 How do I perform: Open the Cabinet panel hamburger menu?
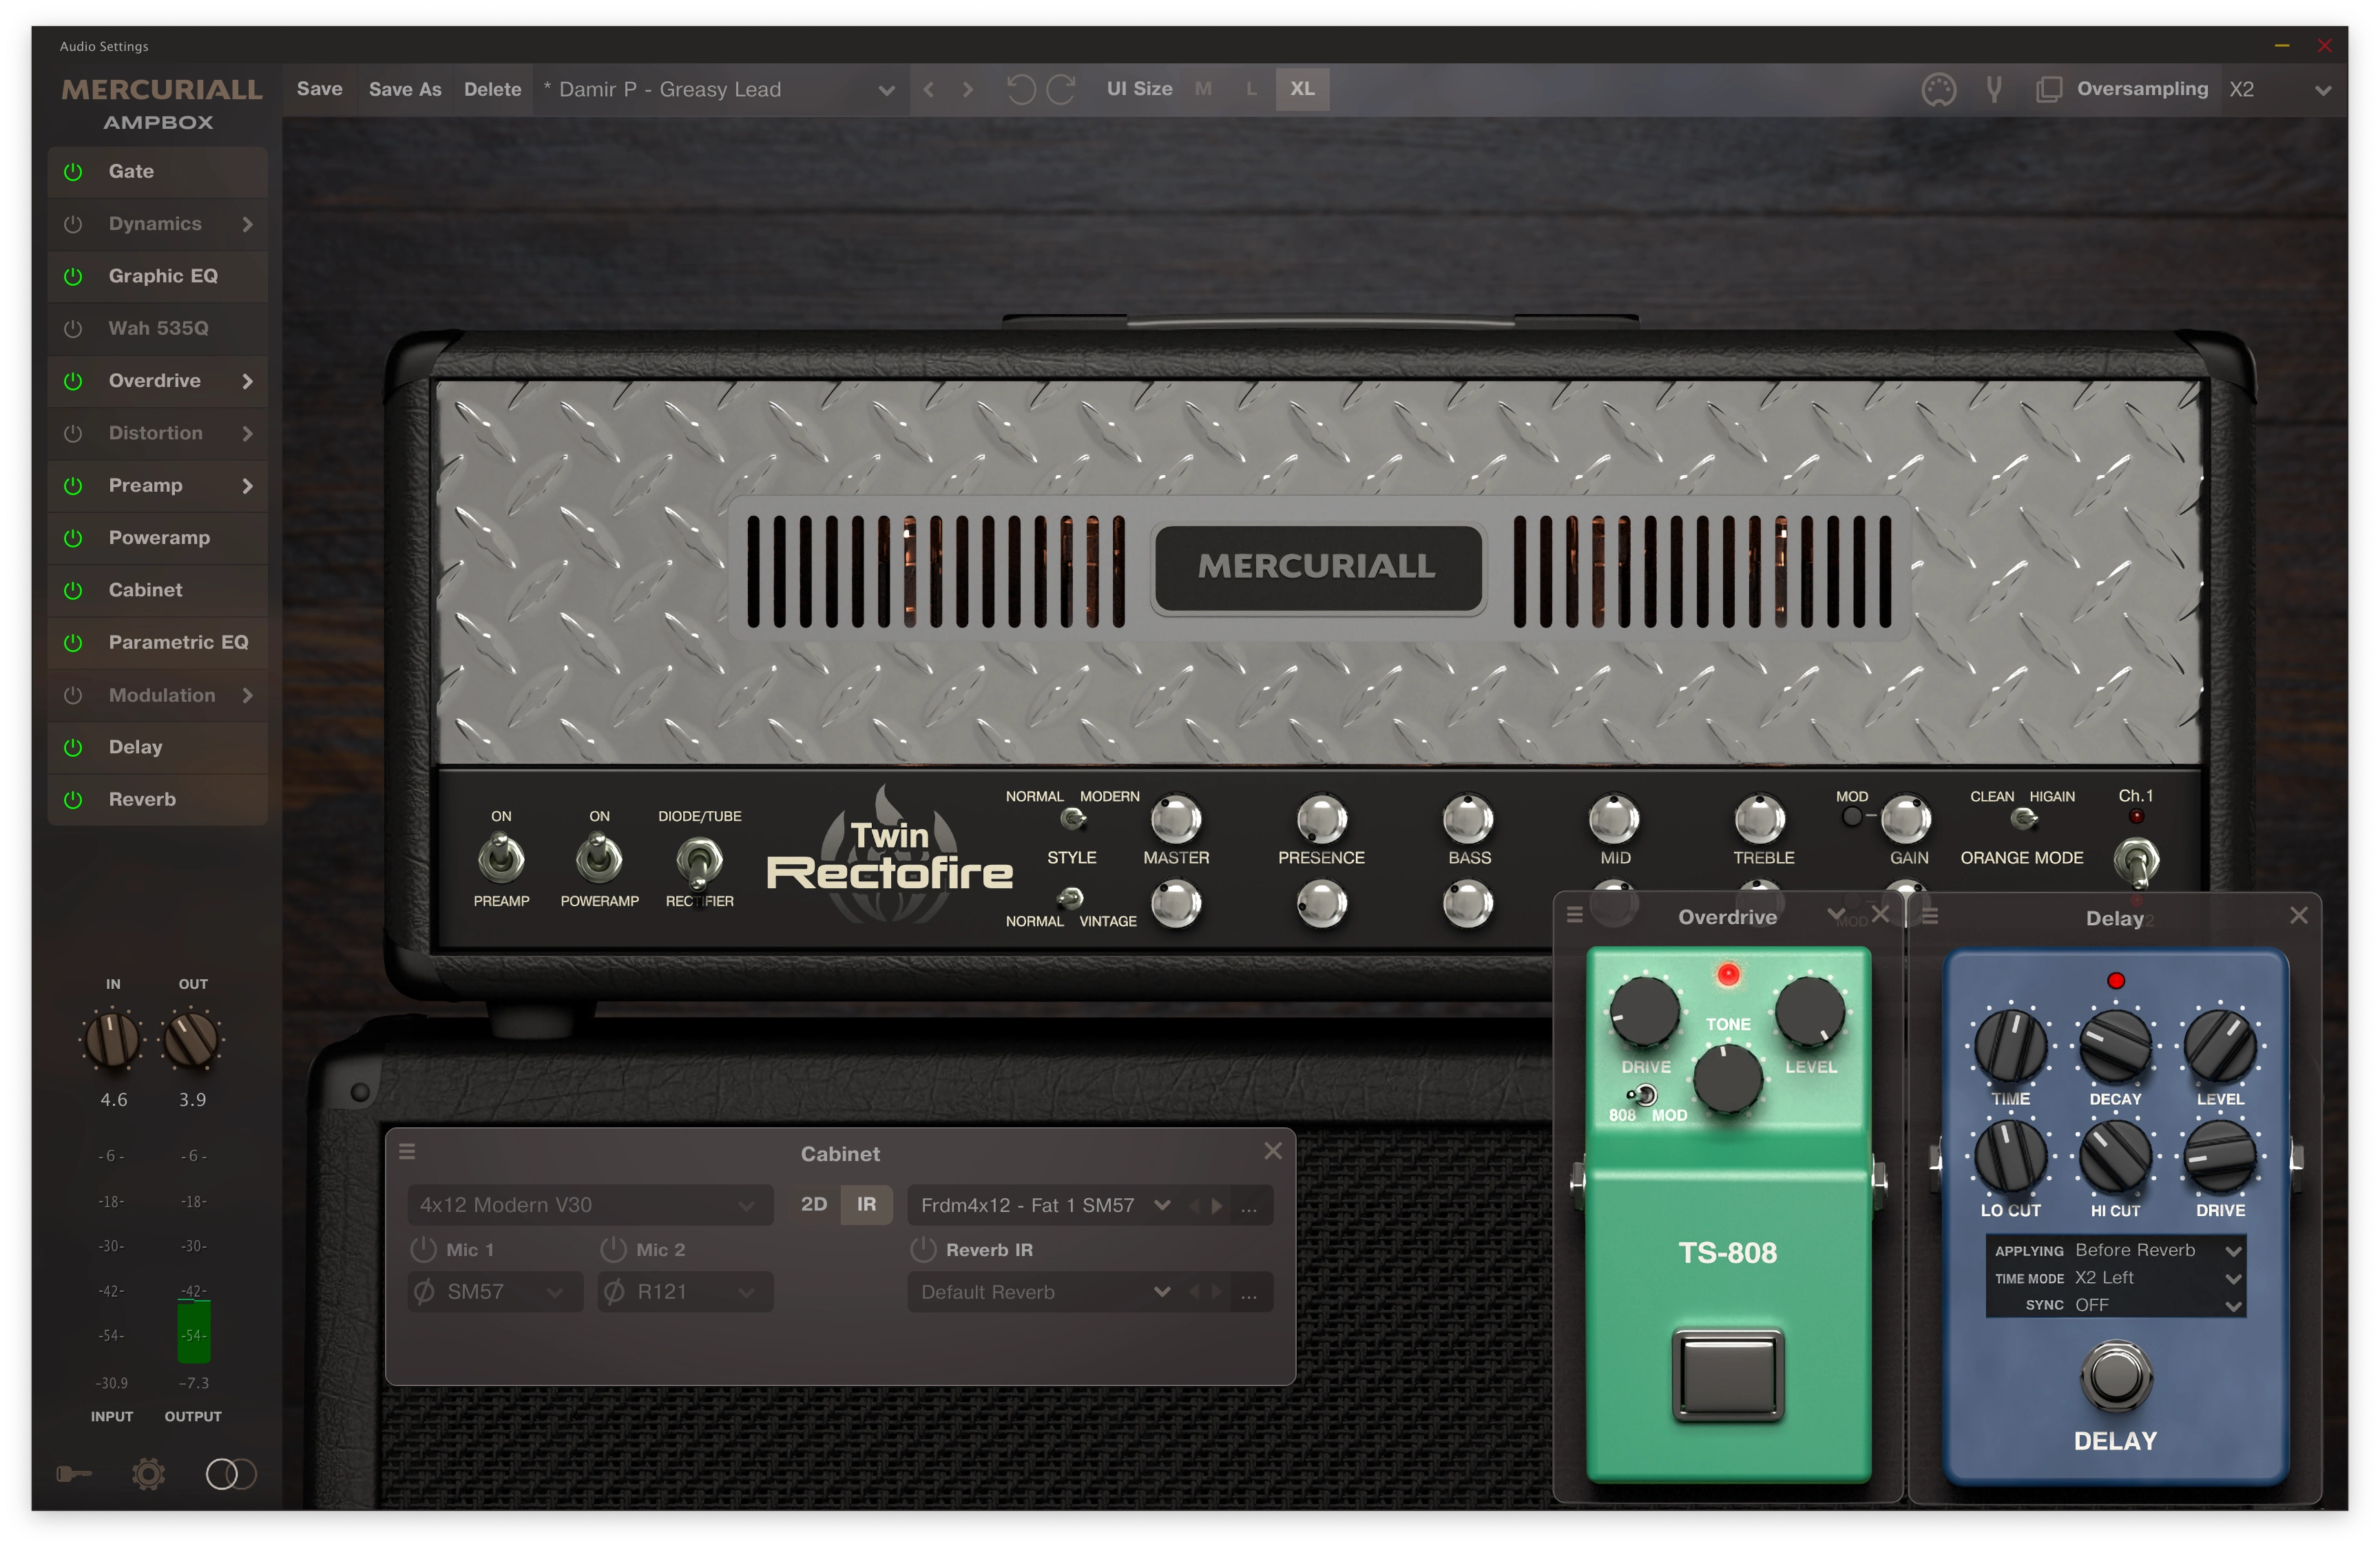click(407, 1152)
